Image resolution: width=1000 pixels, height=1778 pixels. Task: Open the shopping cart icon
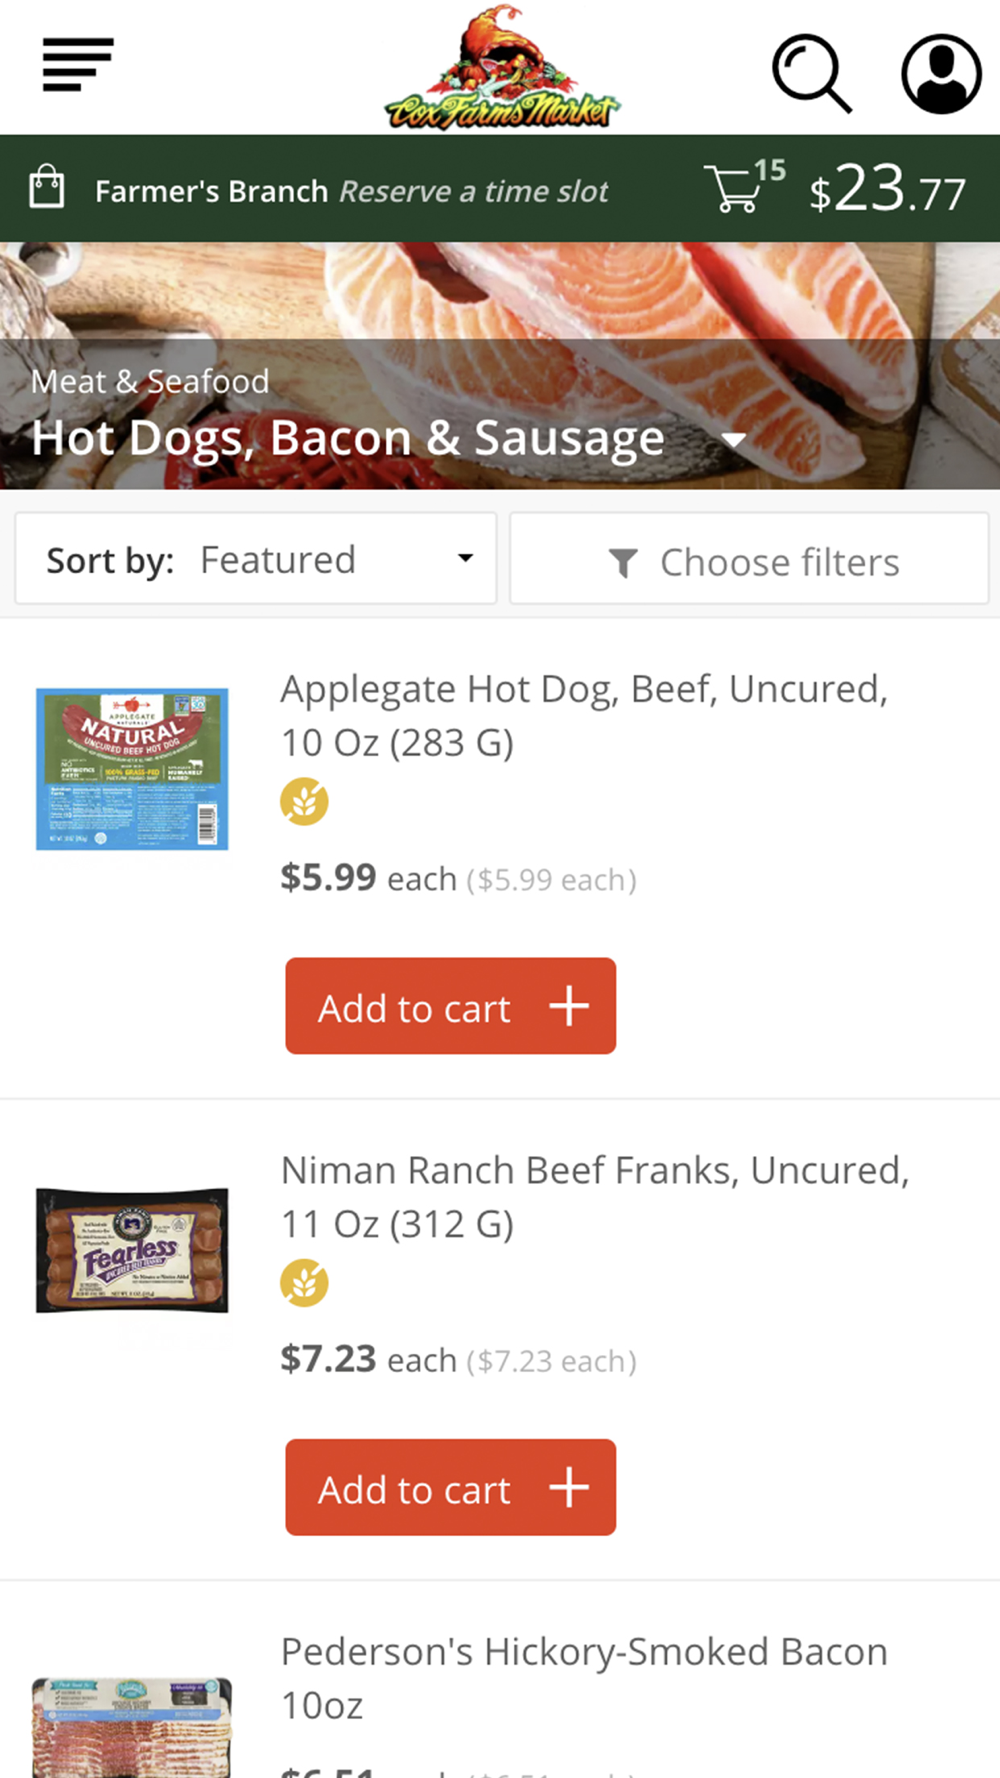pos(735,188)
